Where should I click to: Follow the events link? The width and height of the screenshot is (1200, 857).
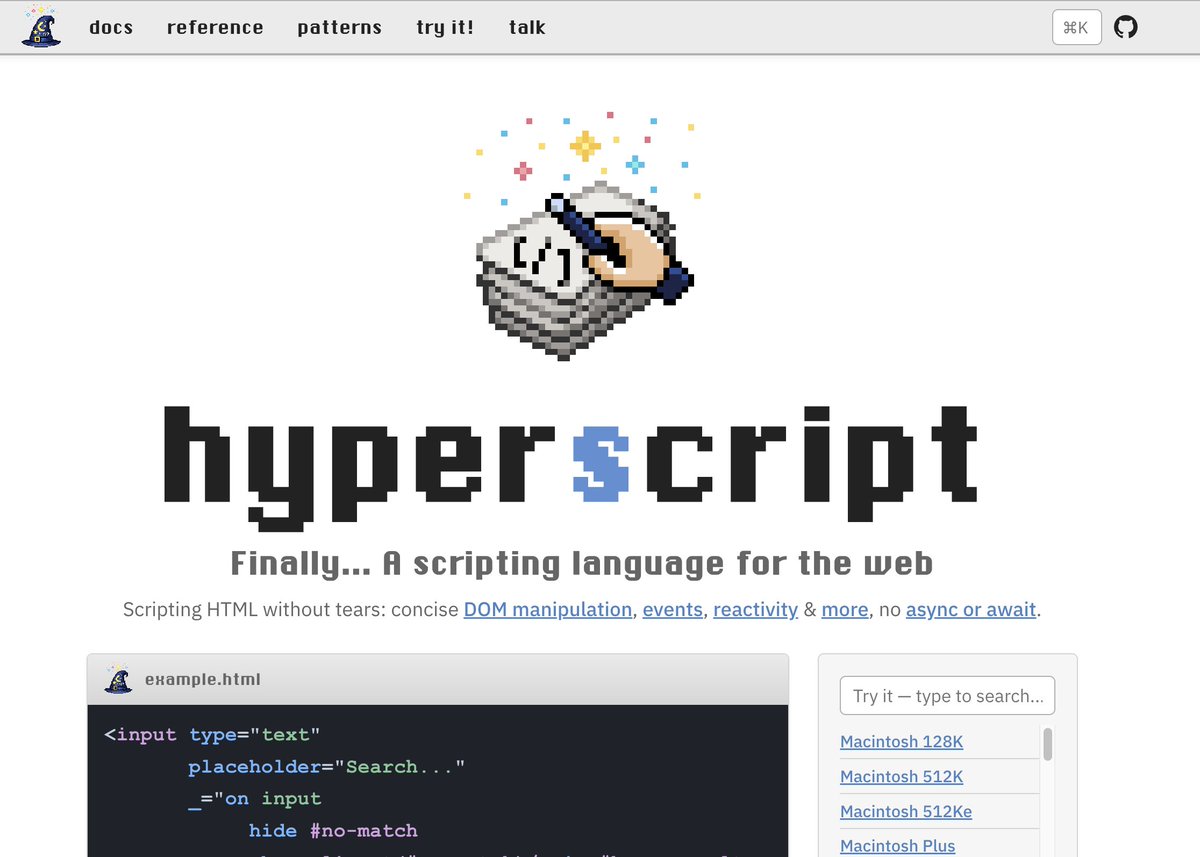[673, 609]
